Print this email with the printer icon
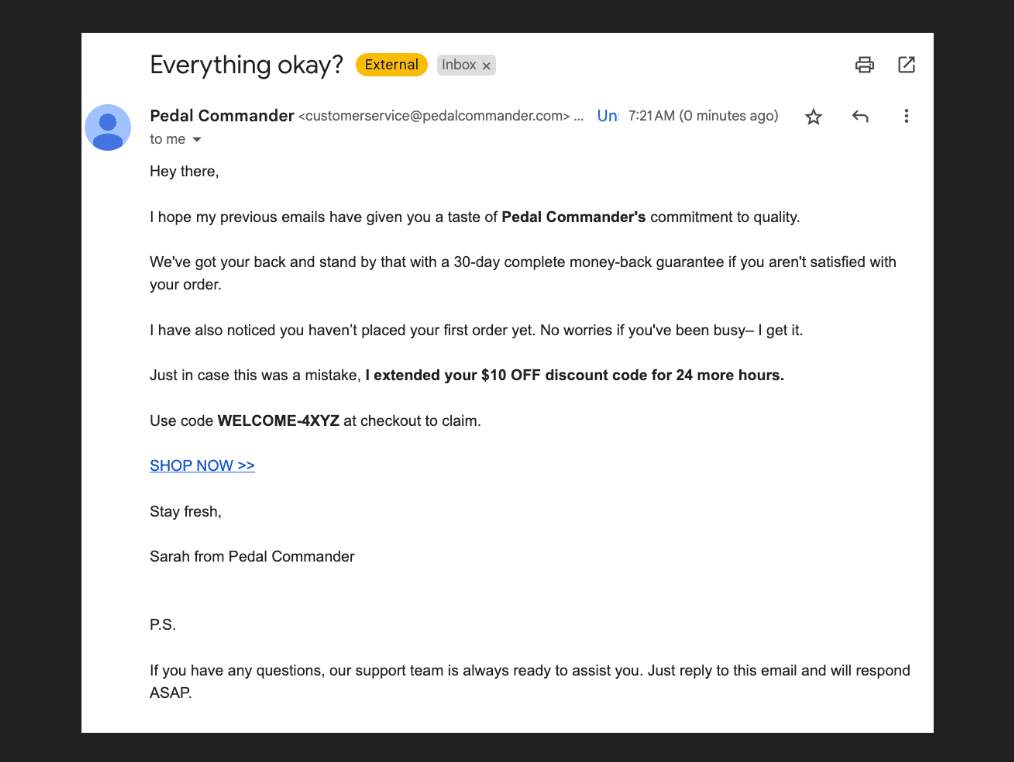1014x762 pixels. point(864,65)
